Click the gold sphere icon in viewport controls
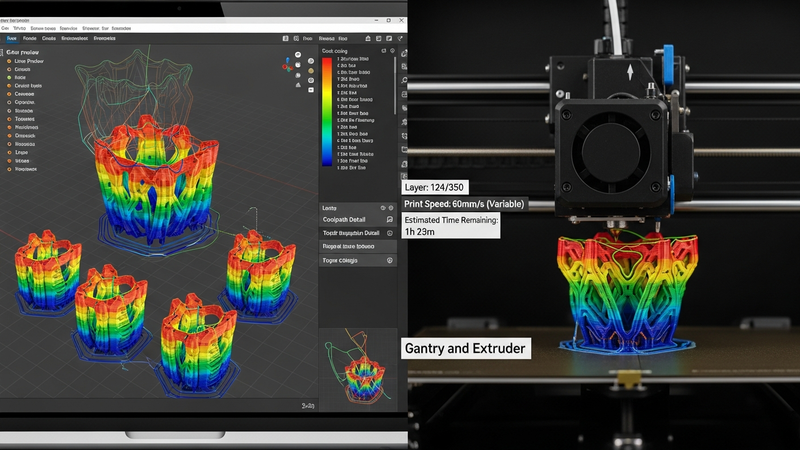The width and height of the screenshot is (800, 450). (x=311, y=70)
